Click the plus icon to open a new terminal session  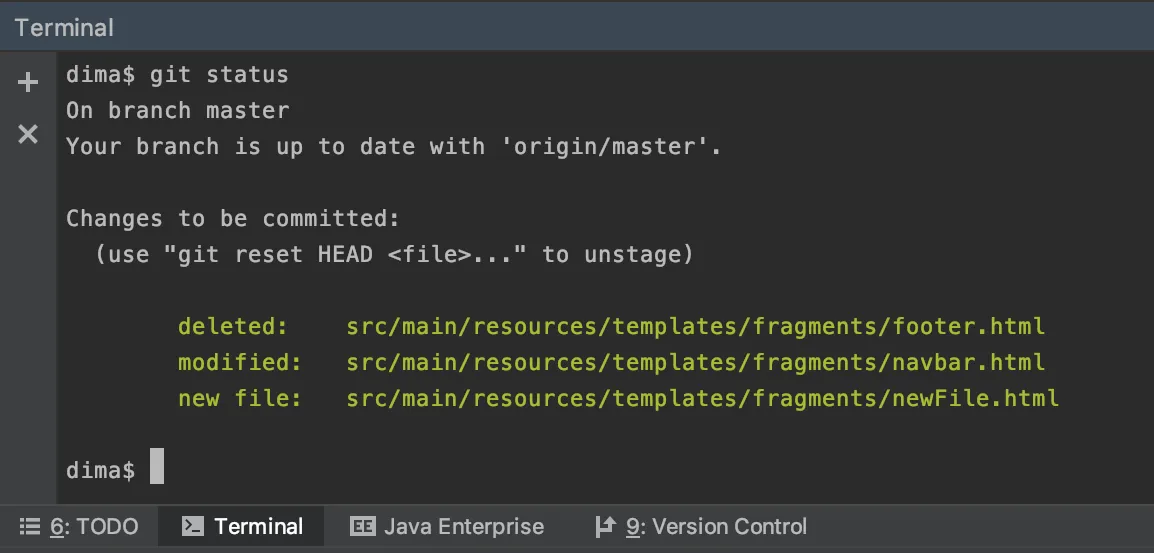[28, 82]
